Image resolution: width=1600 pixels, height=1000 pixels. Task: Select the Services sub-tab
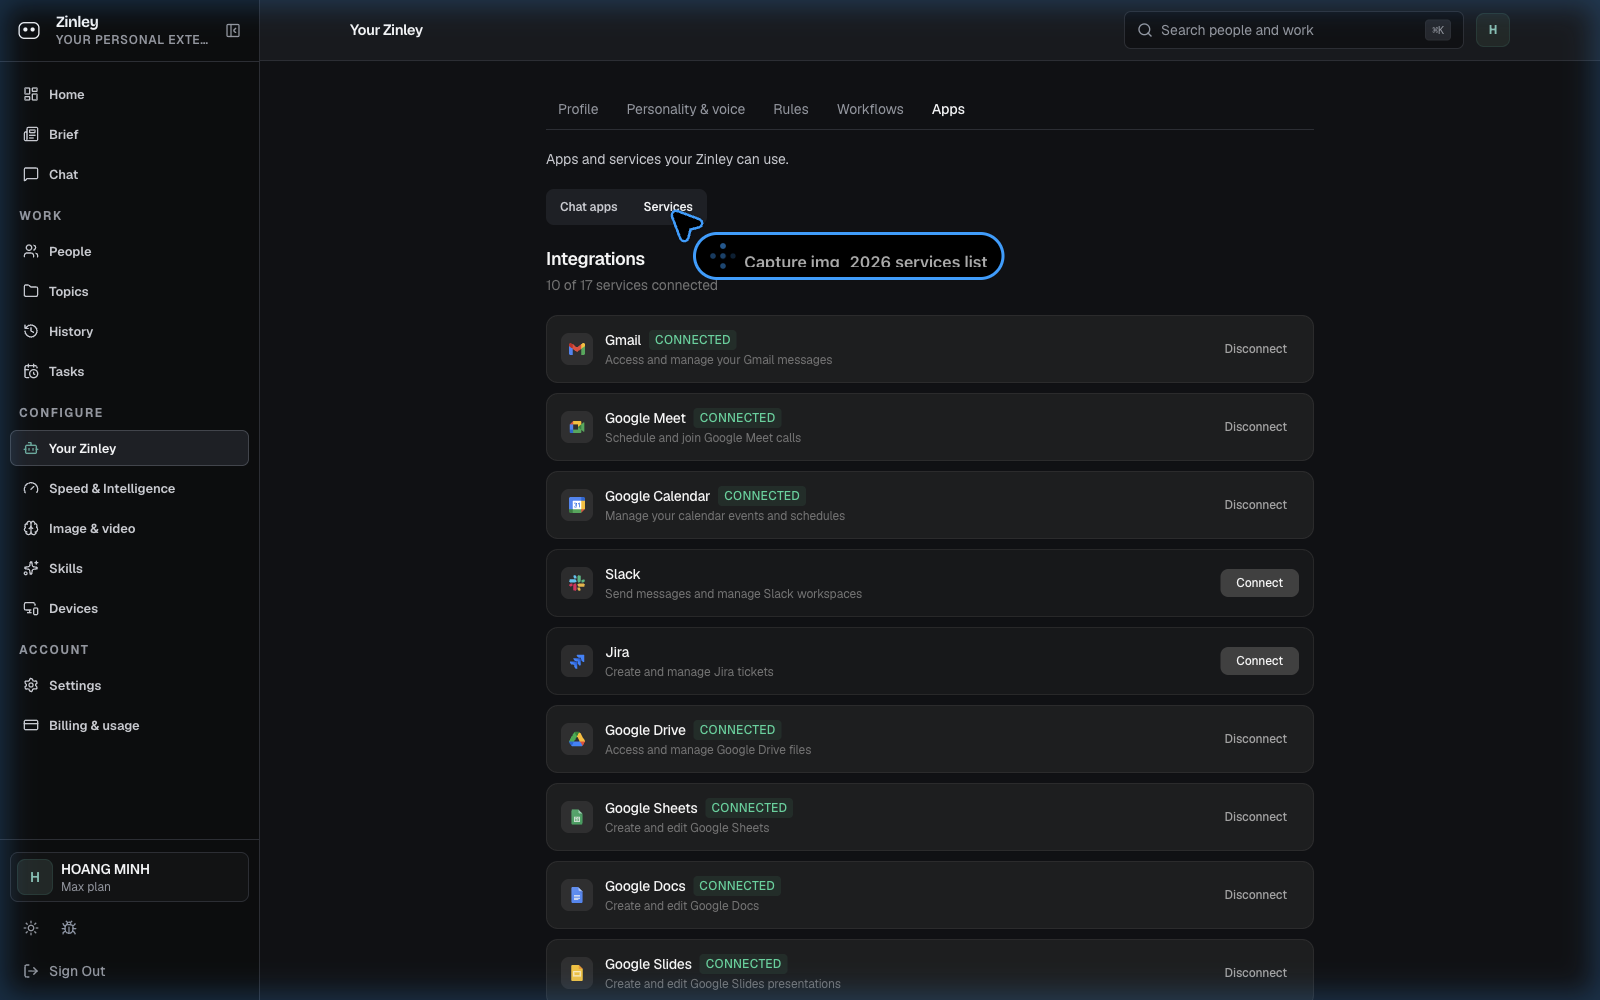(668, 207)
